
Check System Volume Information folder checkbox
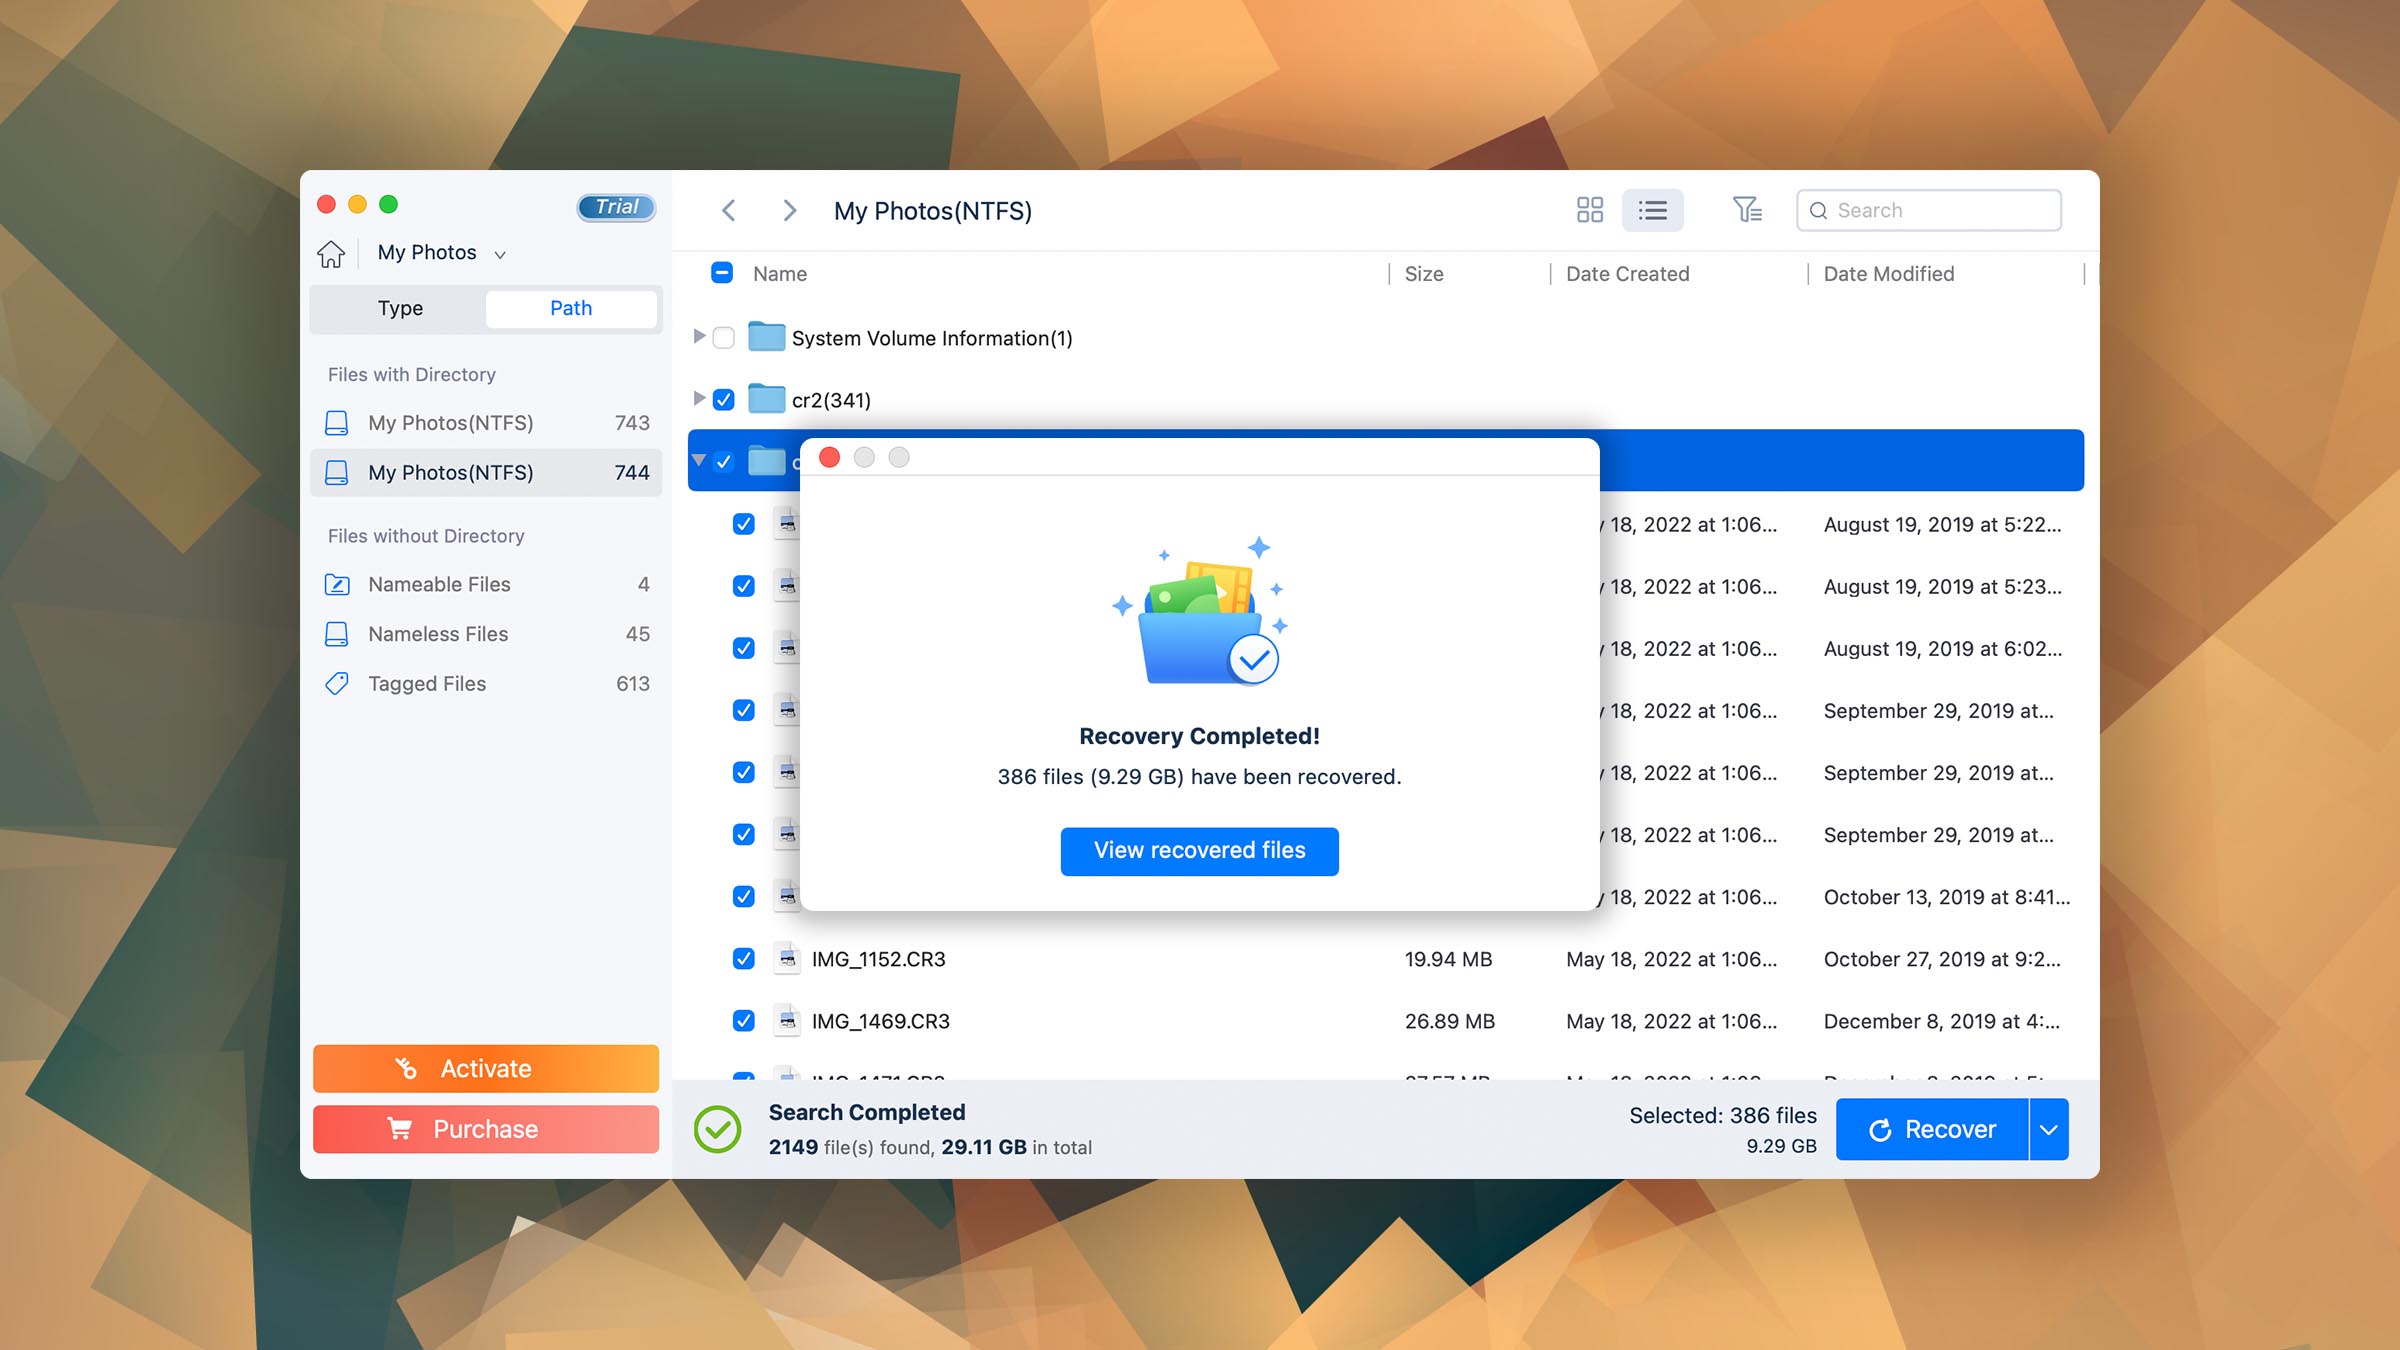click(x=724, y=338)
